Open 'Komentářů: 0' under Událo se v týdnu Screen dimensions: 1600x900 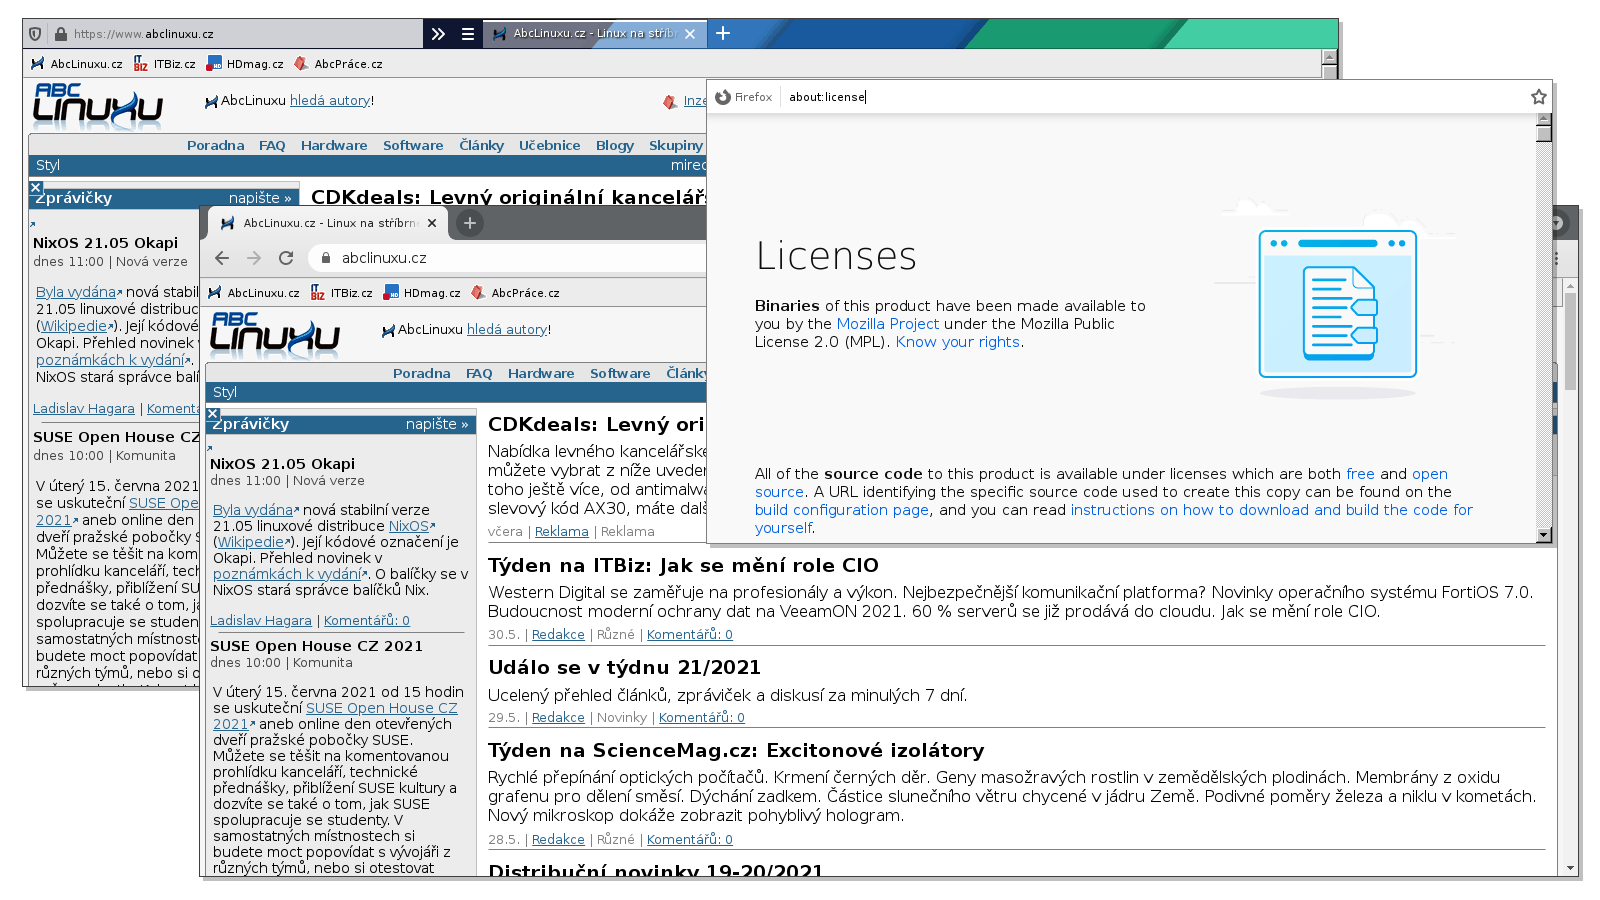coord(702,718)
